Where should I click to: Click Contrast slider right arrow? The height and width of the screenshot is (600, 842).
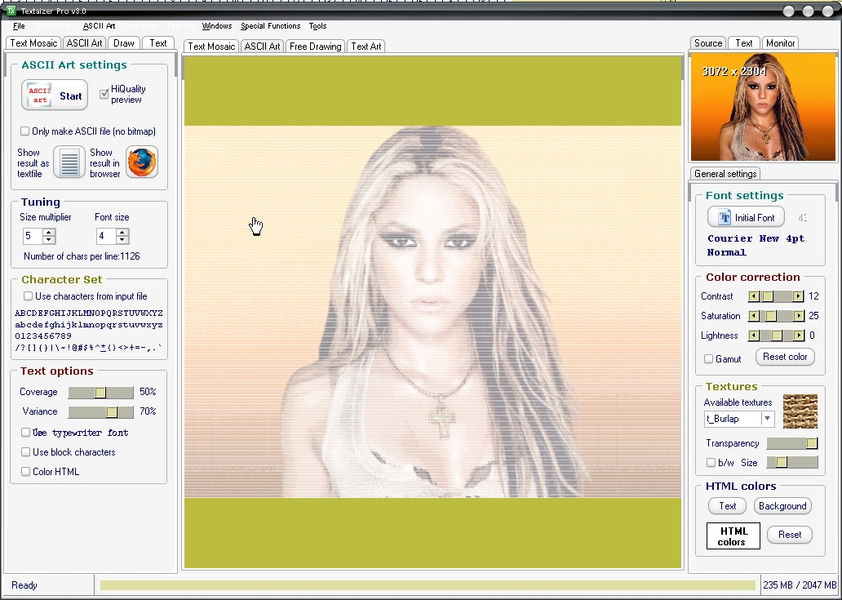798,297
